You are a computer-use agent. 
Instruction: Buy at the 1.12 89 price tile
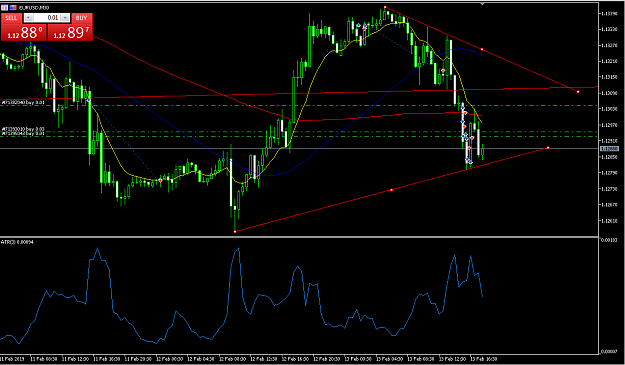point(71,32)
